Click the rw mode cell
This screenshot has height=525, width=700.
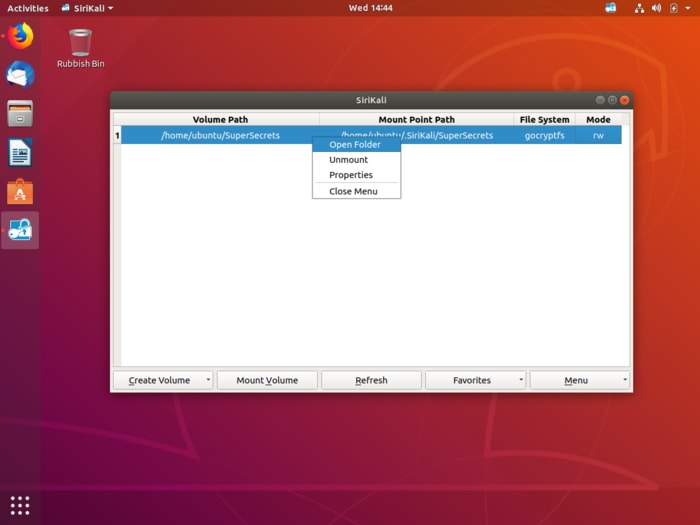598,135
